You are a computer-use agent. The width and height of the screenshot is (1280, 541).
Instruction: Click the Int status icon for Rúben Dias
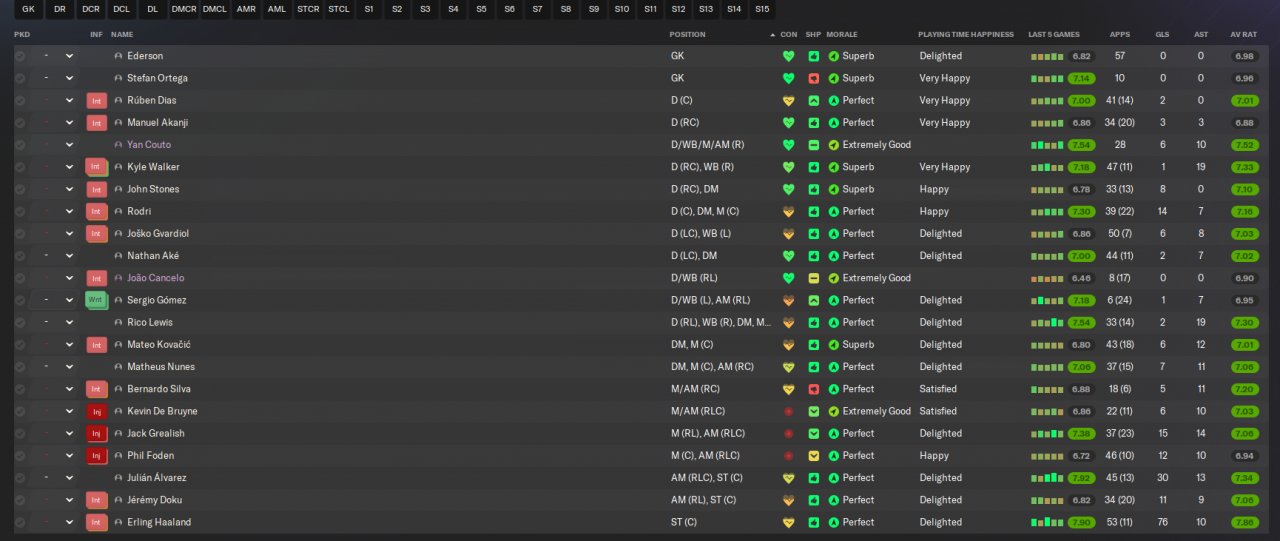click(96, 100)
